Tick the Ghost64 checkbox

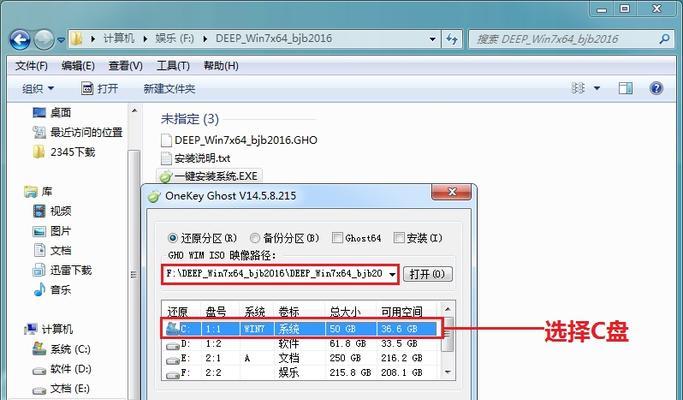(337, 238)
